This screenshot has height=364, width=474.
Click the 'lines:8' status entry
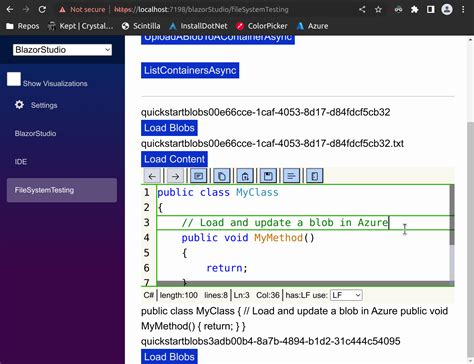(x=216, y=295)
